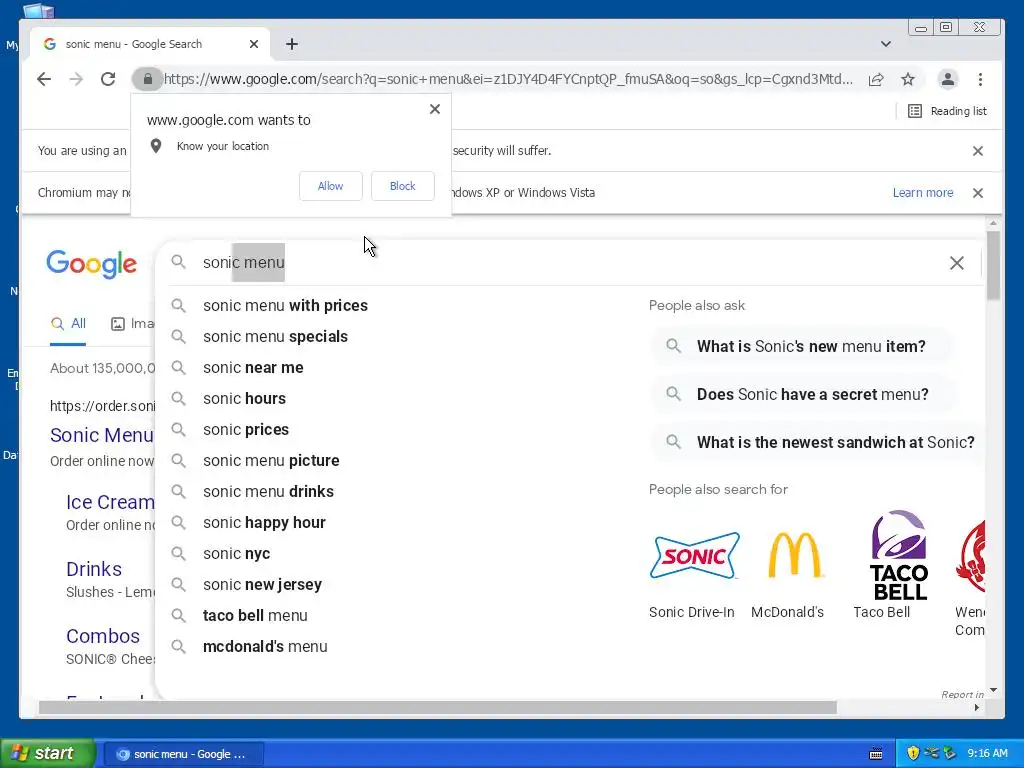Screen dimensions: 1024x768
Task: Click the magnifier beside sonic menu specials
Action: pos(178,336)
